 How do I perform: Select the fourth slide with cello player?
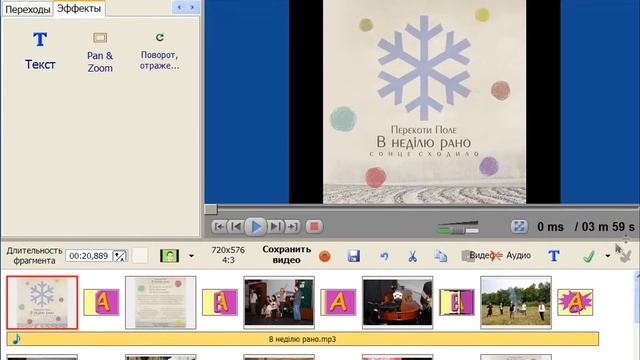click(398, 302)
